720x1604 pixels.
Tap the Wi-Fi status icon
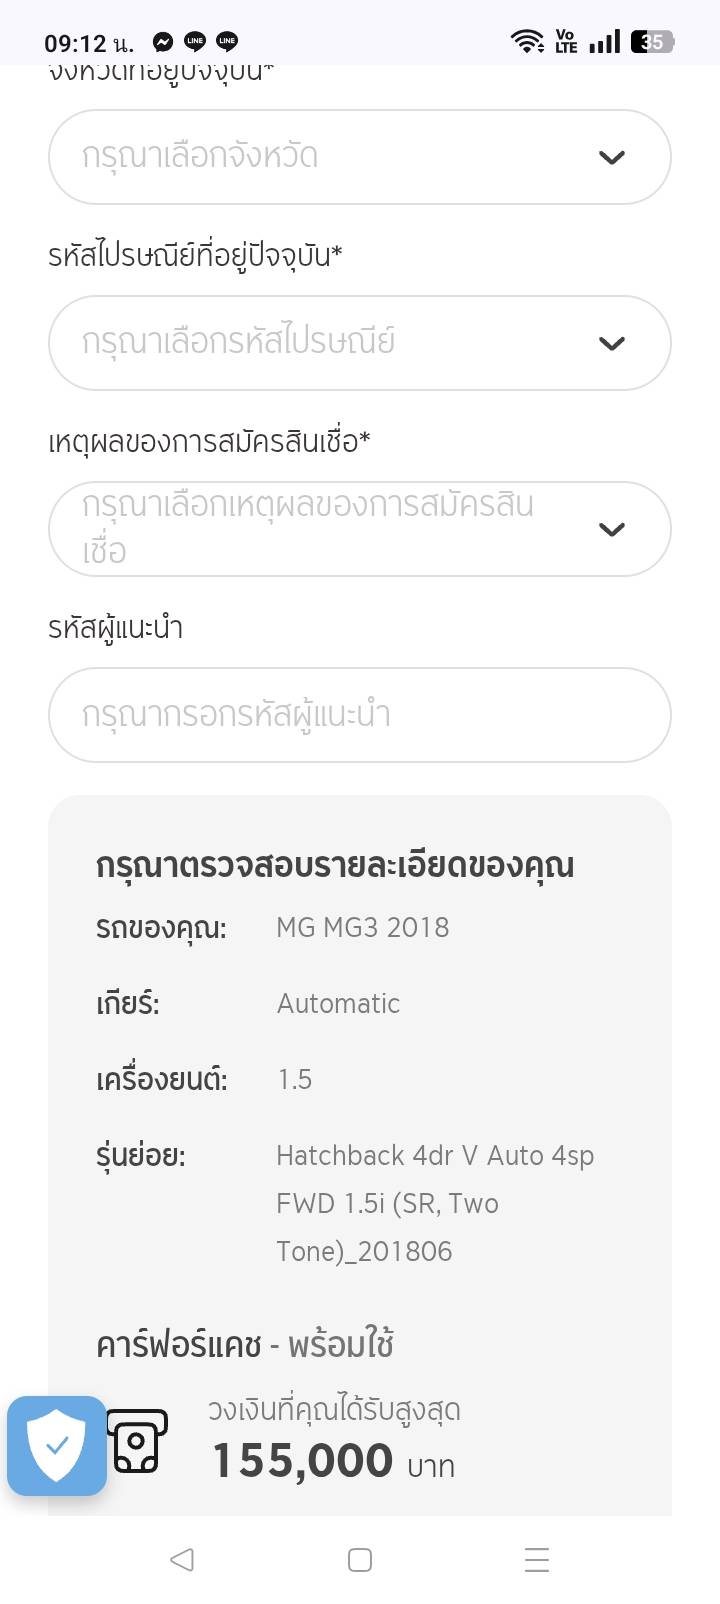tap(526, 42)
